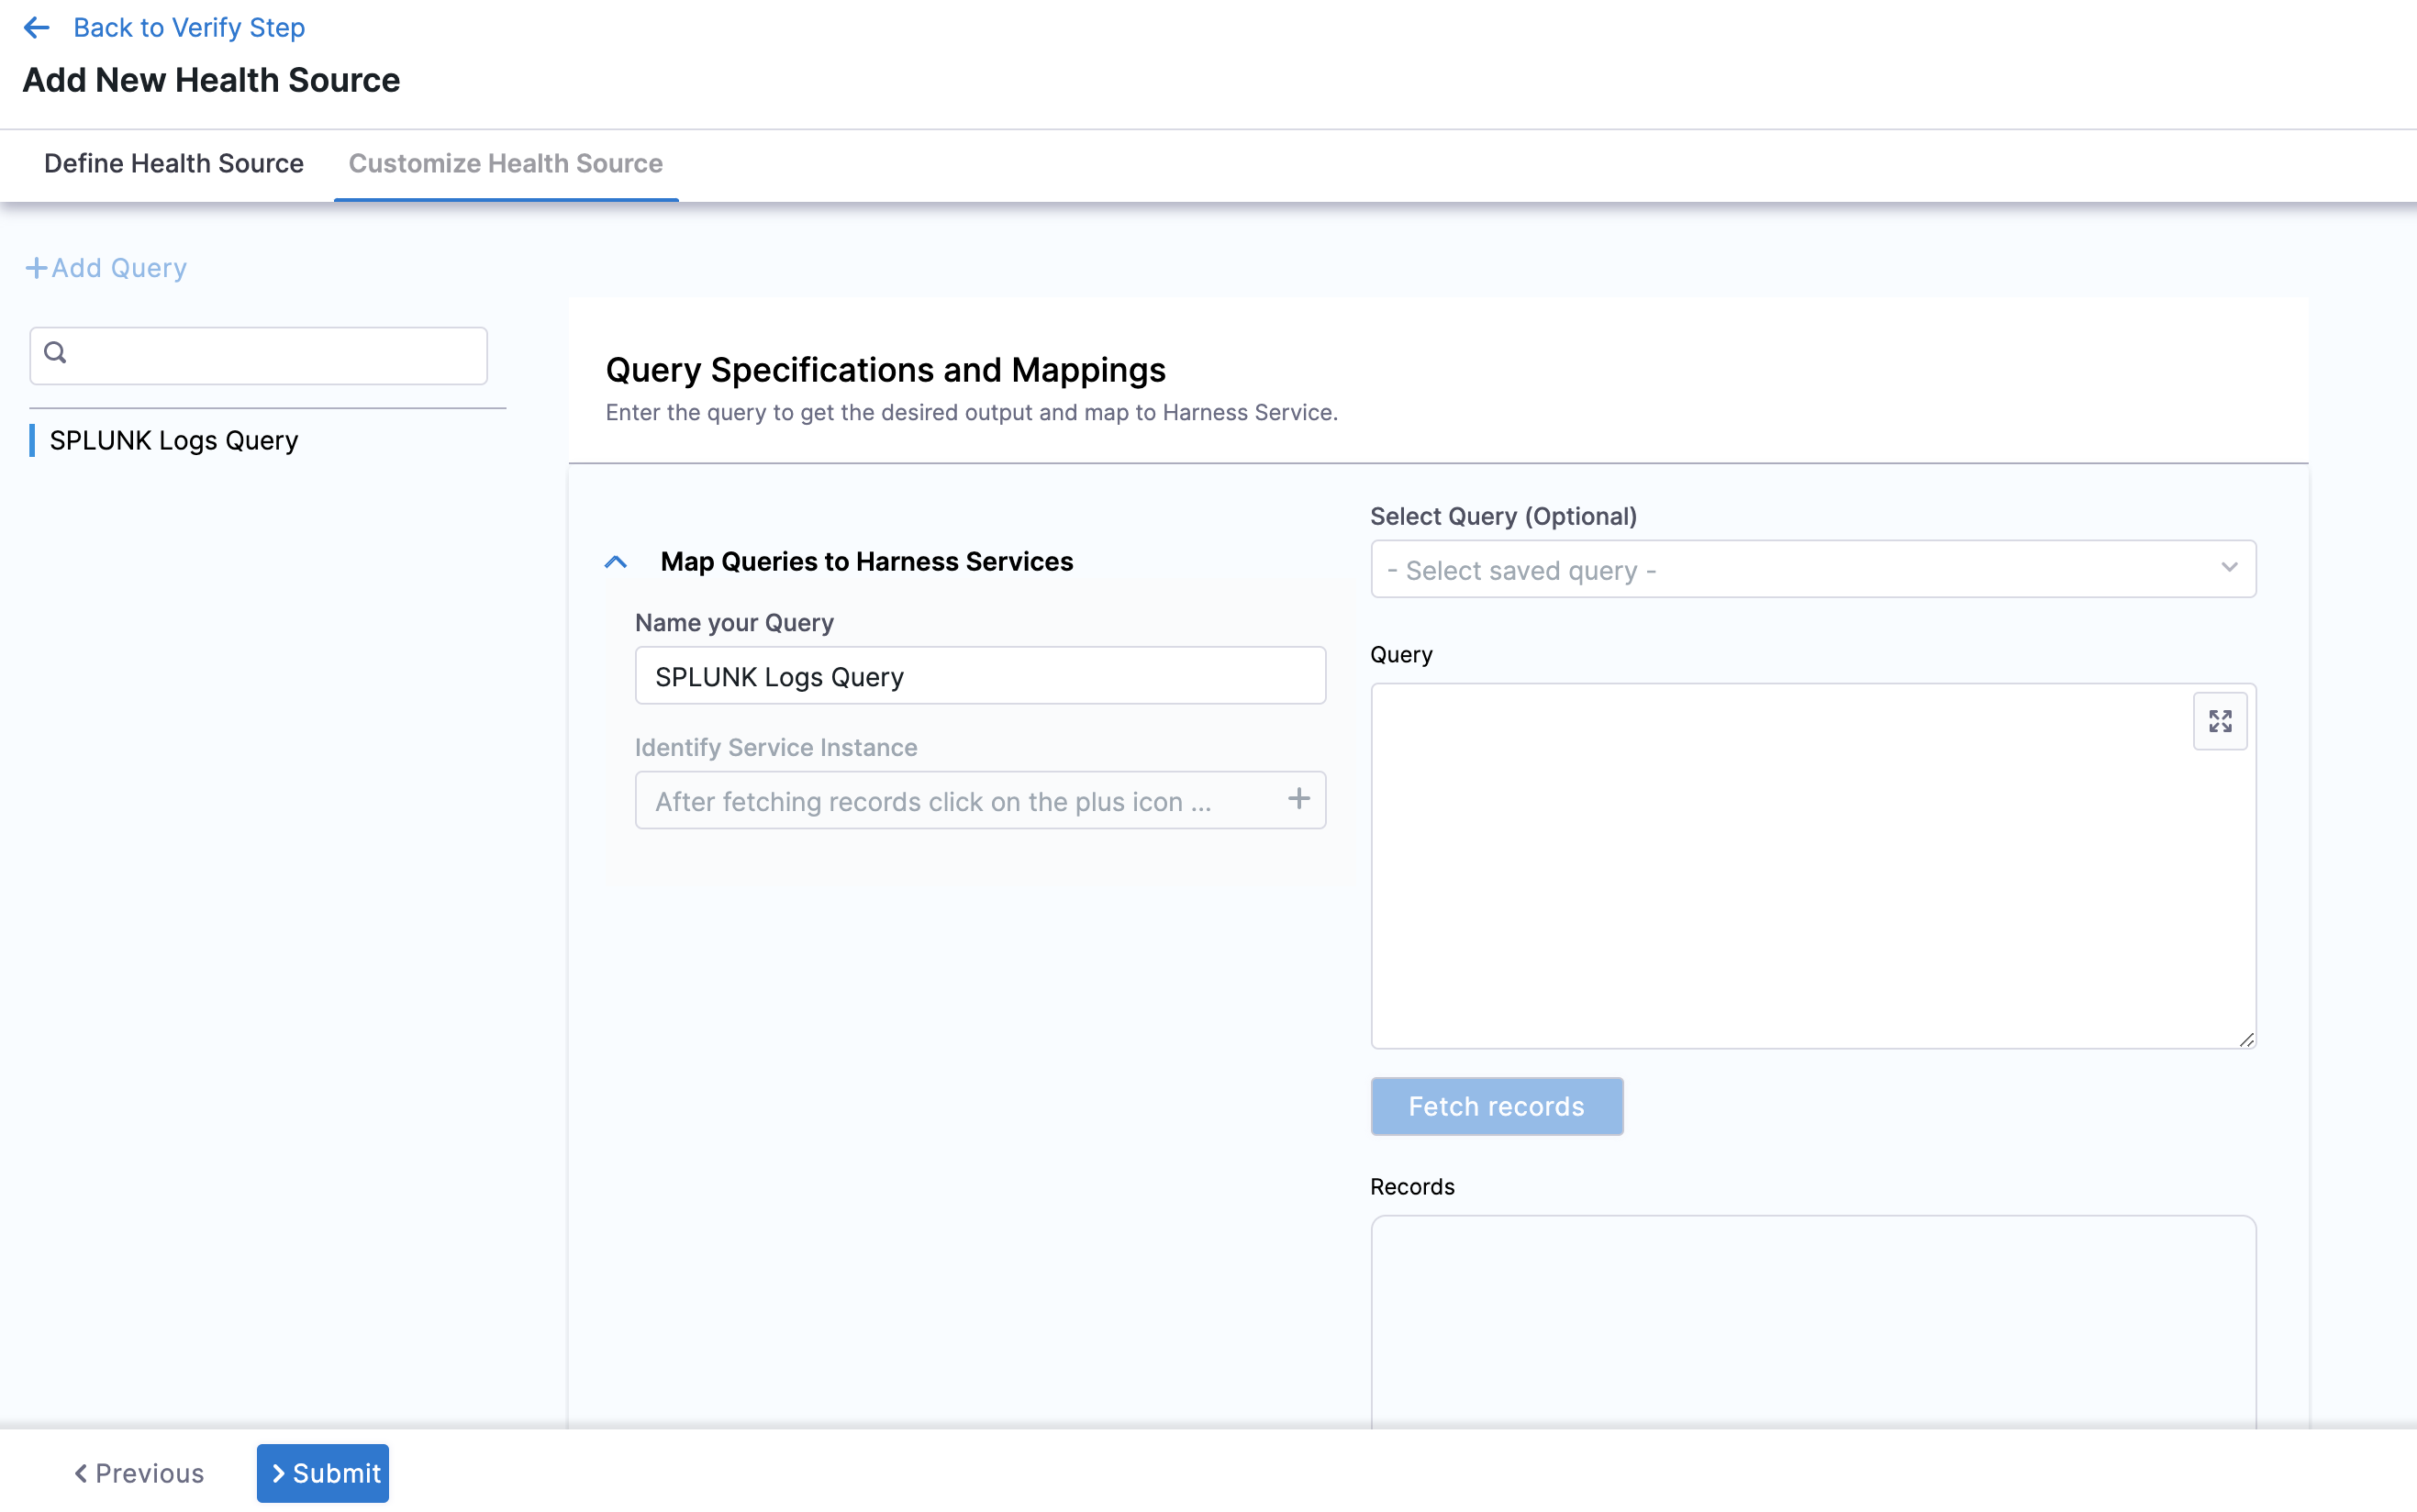Screen dimensions: 2417x1512
Task: Click the Submit button
Action: pos(323,1473)
